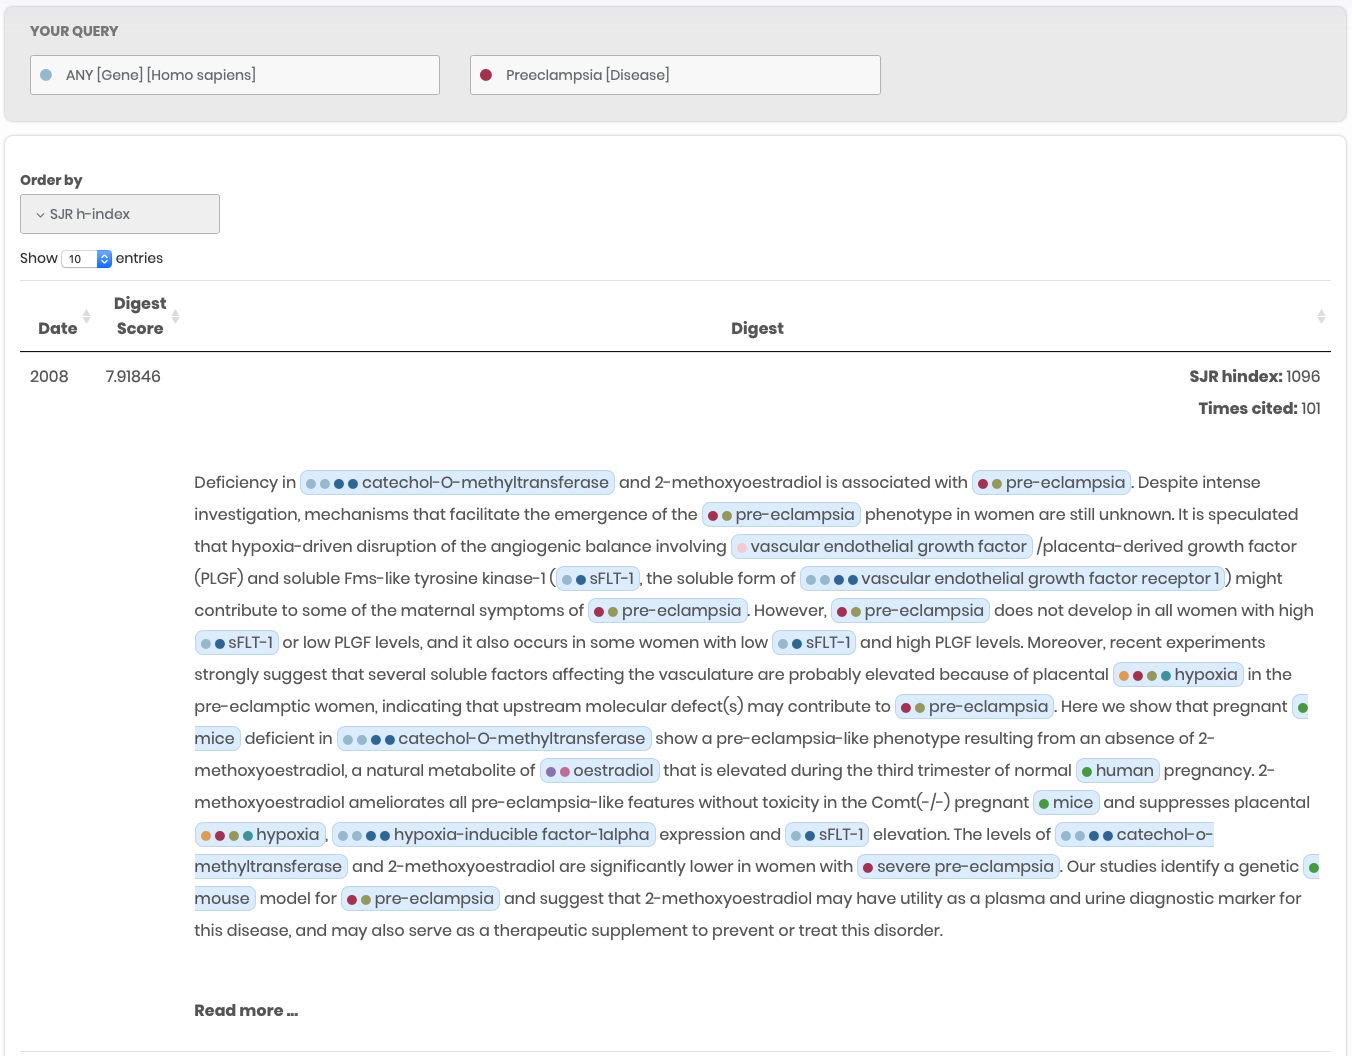Screen dimensions: 1352x1056
Task: Click the digest score 7.91846 value
Action: (x=133, y=376)
